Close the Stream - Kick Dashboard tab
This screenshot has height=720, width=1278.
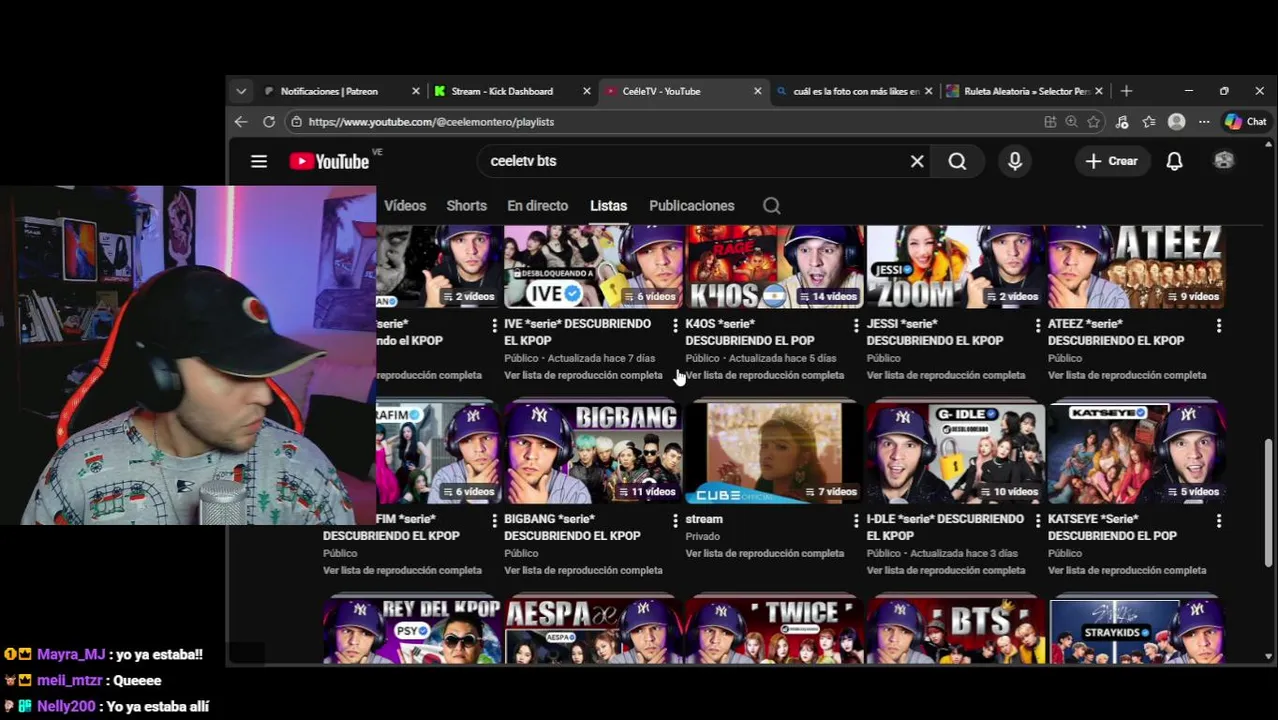coord(587,91)
